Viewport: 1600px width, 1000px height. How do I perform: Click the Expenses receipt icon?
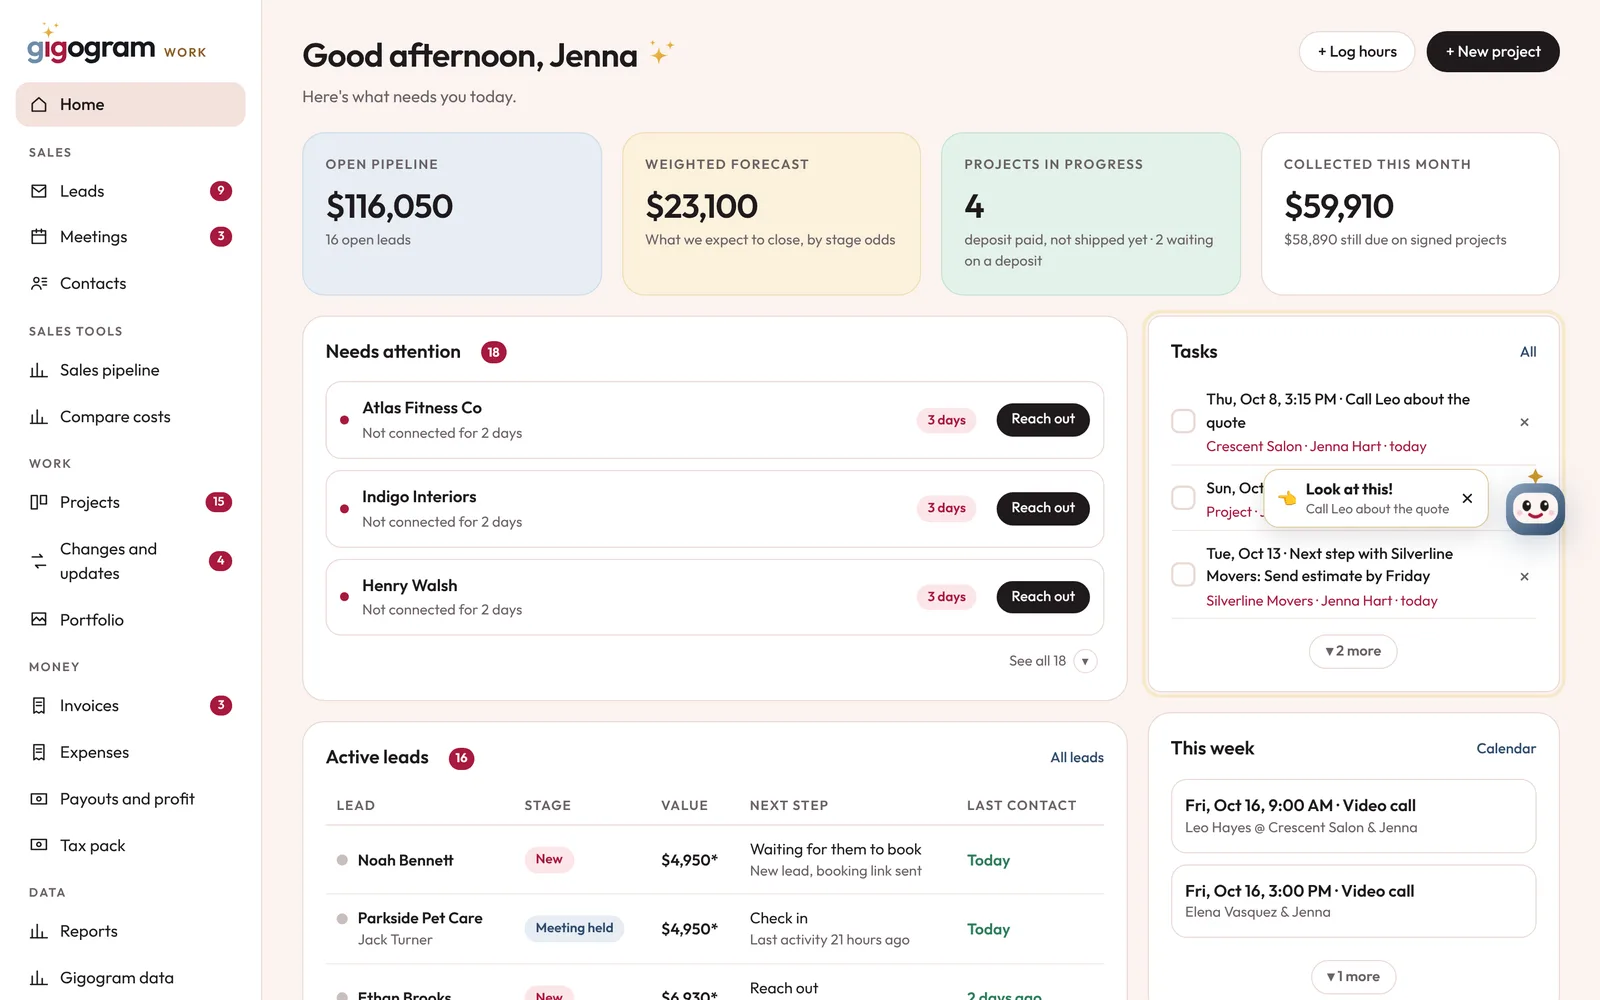pos(39,752)
